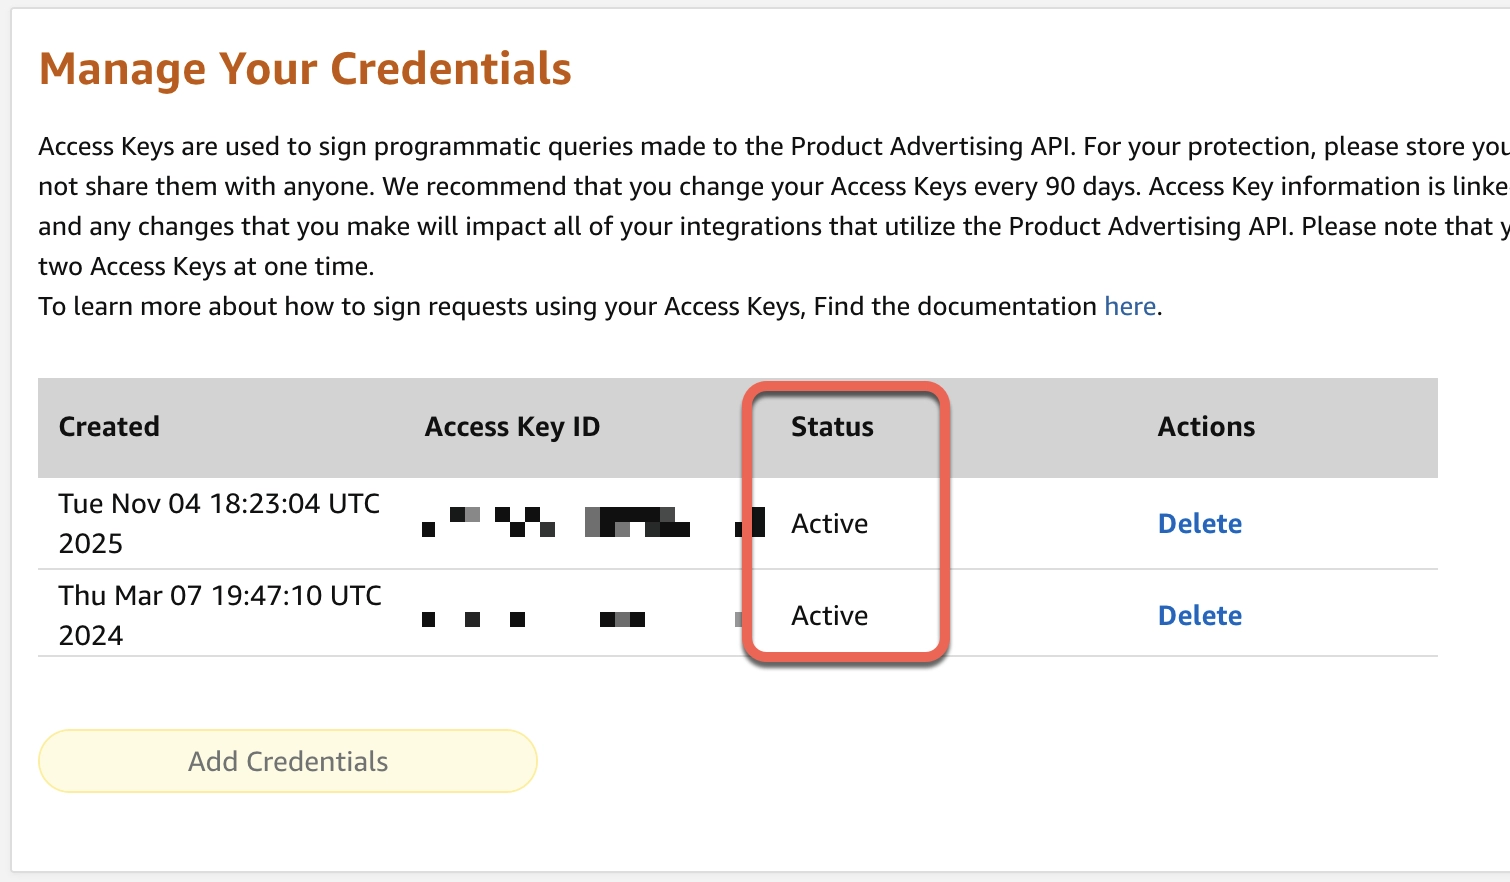Click the Thu Mar 07 2024 timestamp
Viewport: 1510px width, 882px height.
coord(218,614)
